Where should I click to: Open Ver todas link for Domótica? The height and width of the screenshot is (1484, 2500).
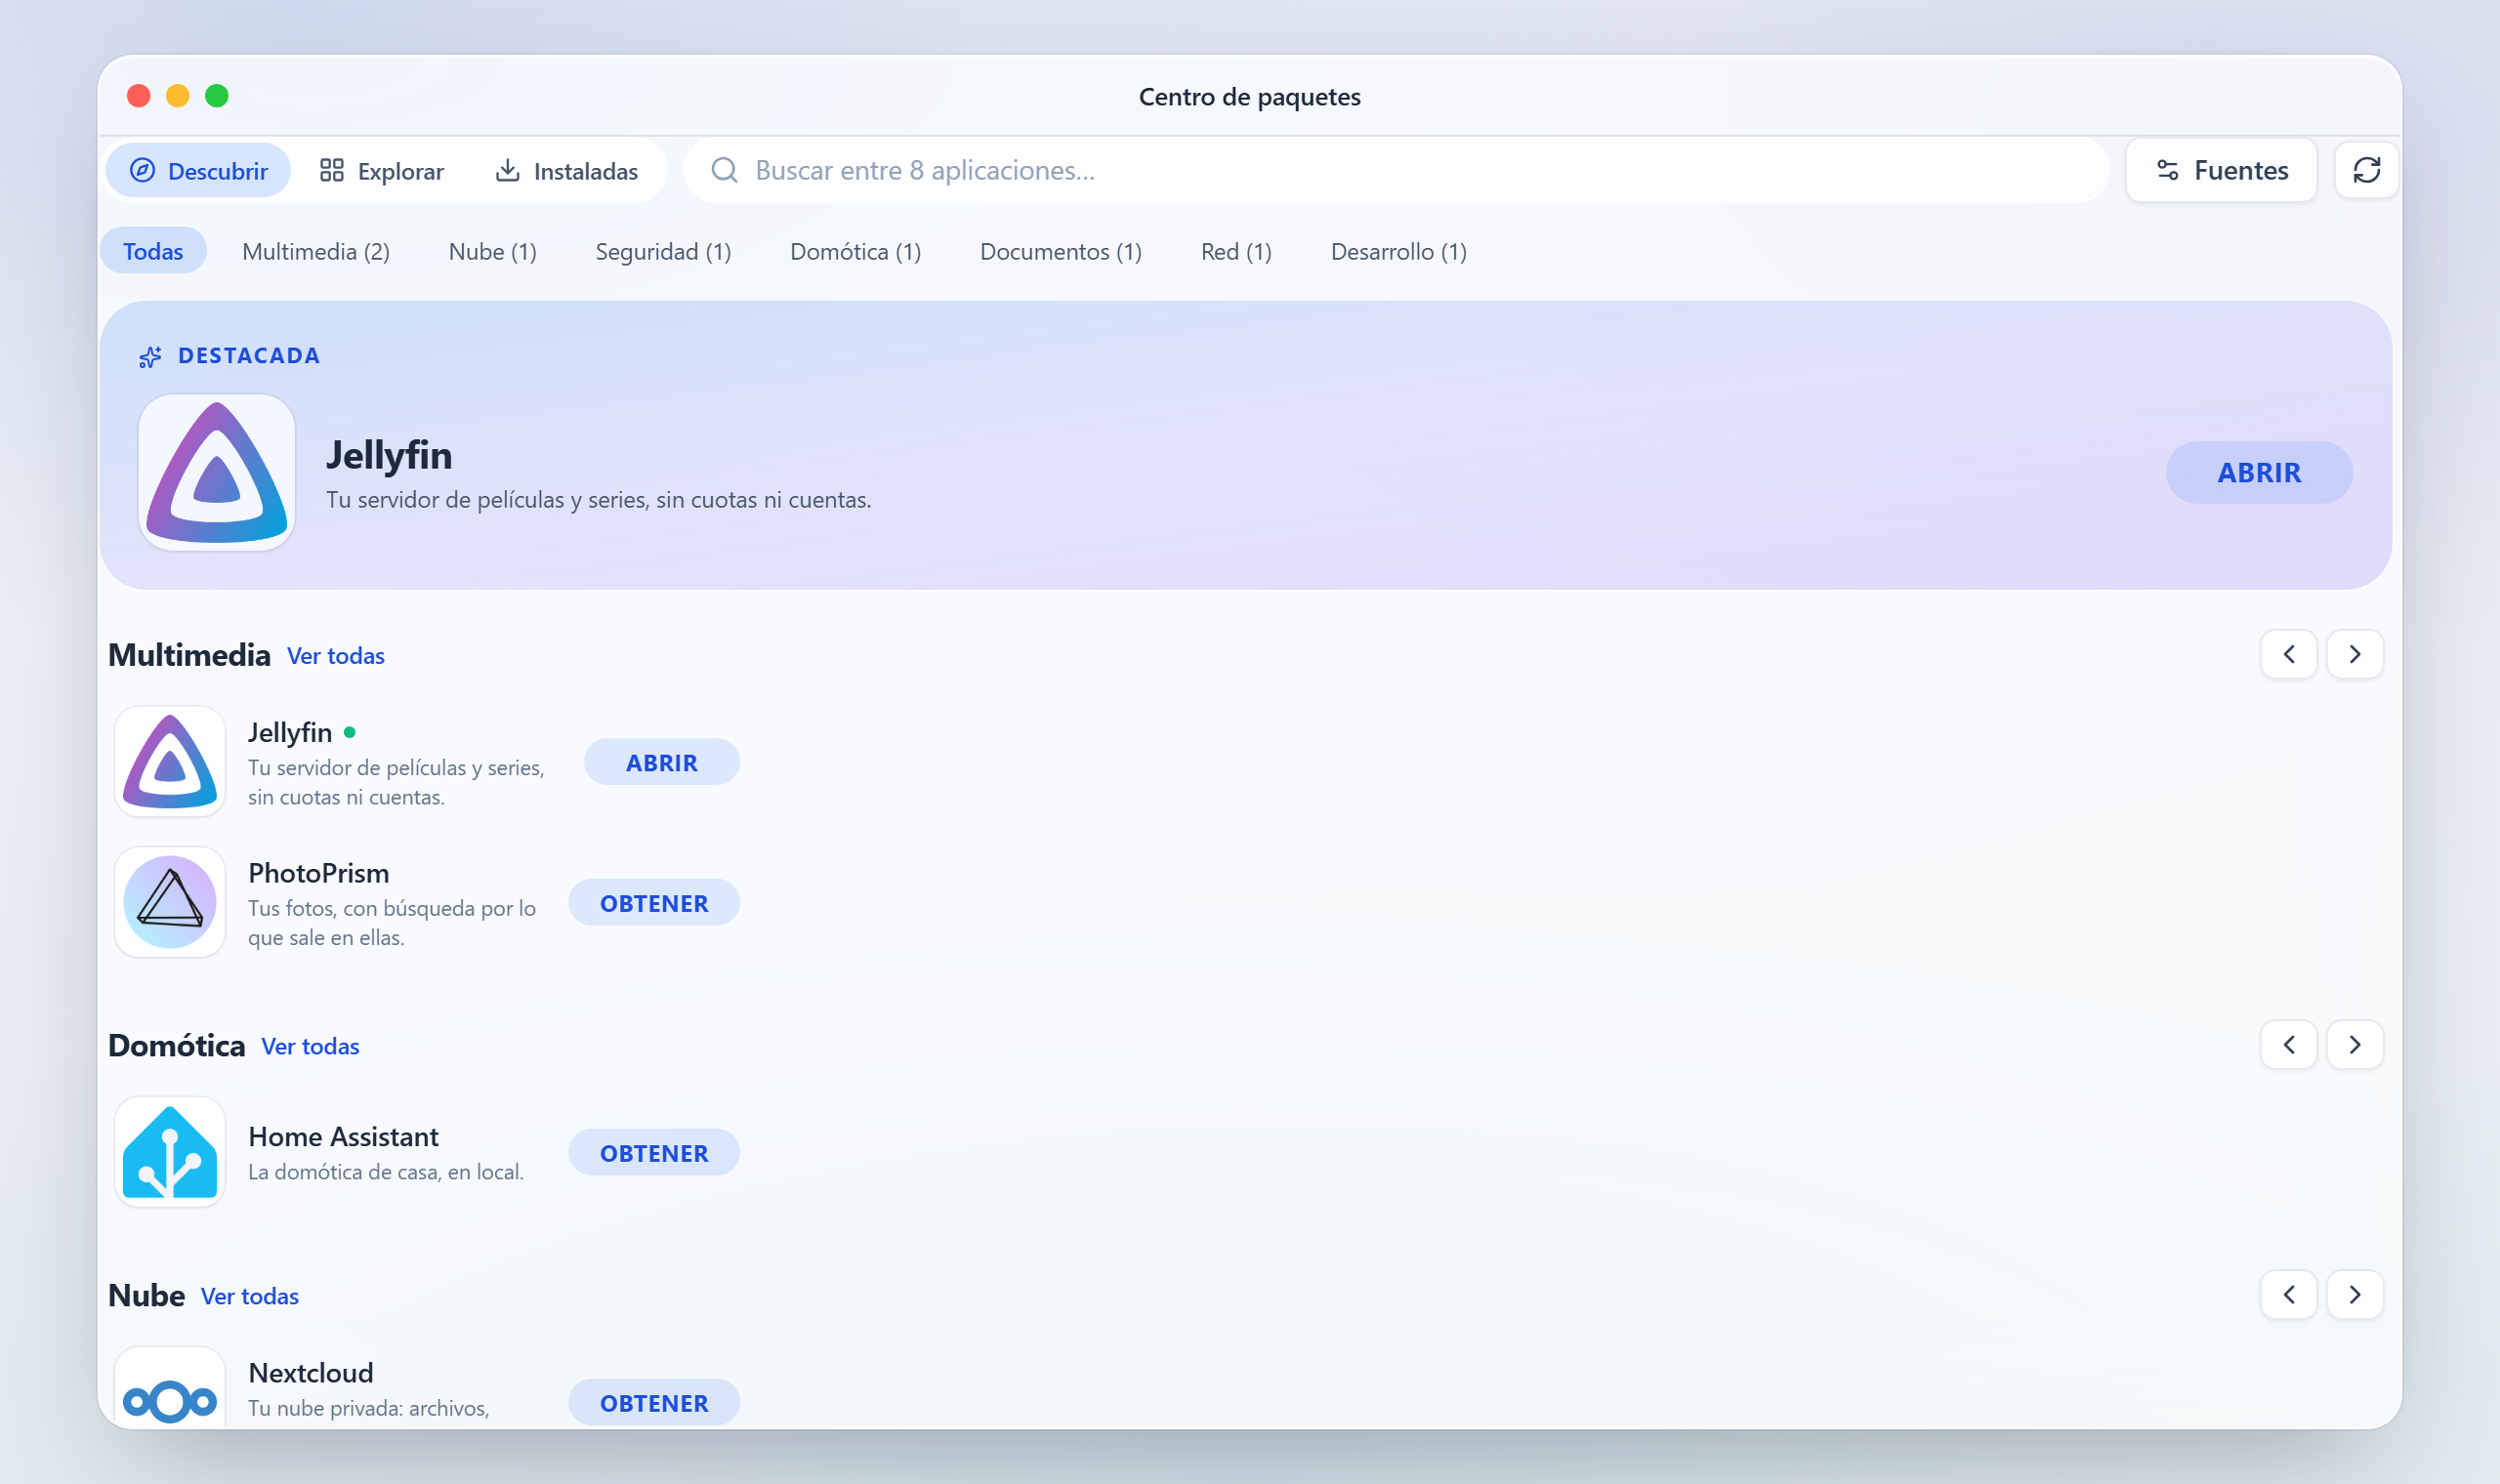310,1046
